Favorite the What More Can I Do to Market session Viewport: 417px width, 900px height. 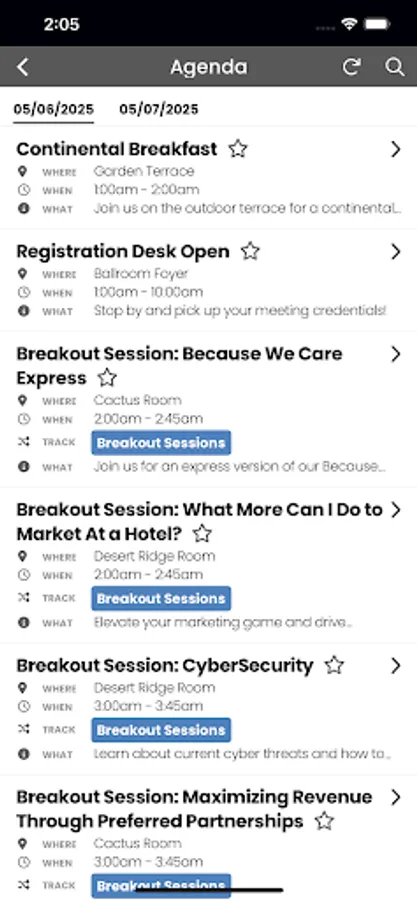click(x=201, y=534)
